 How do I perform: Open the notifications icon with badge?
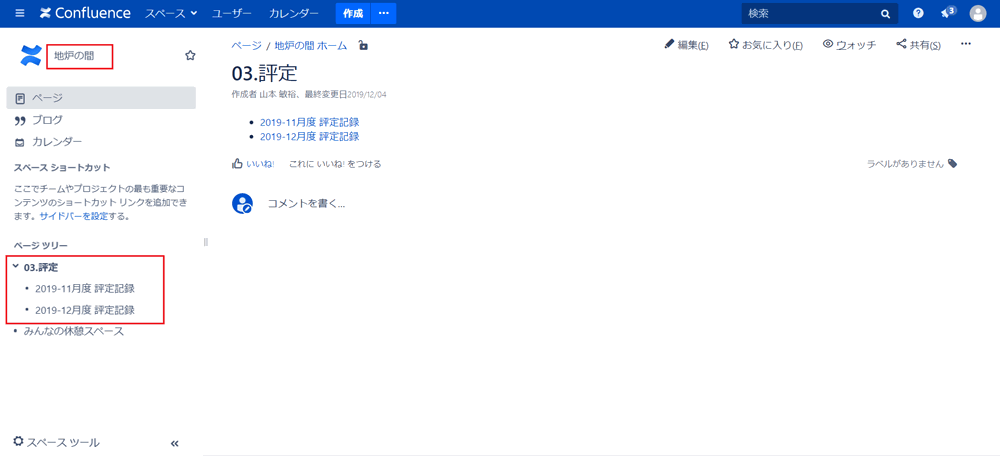coord(946,14)
